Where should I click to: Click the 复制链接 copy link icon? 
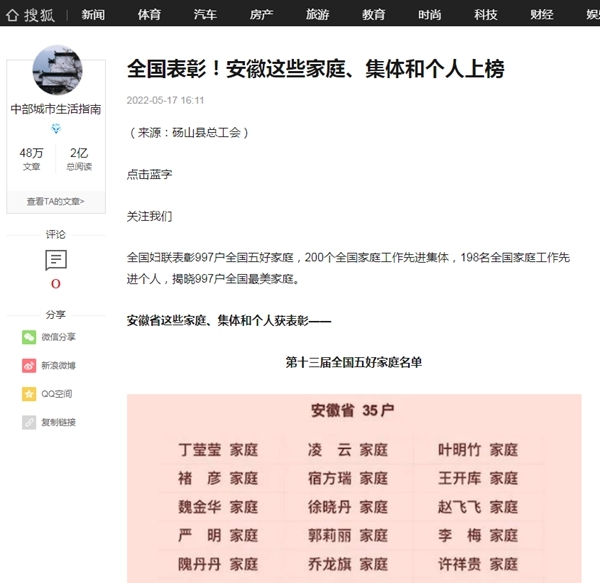pos(29,422)
